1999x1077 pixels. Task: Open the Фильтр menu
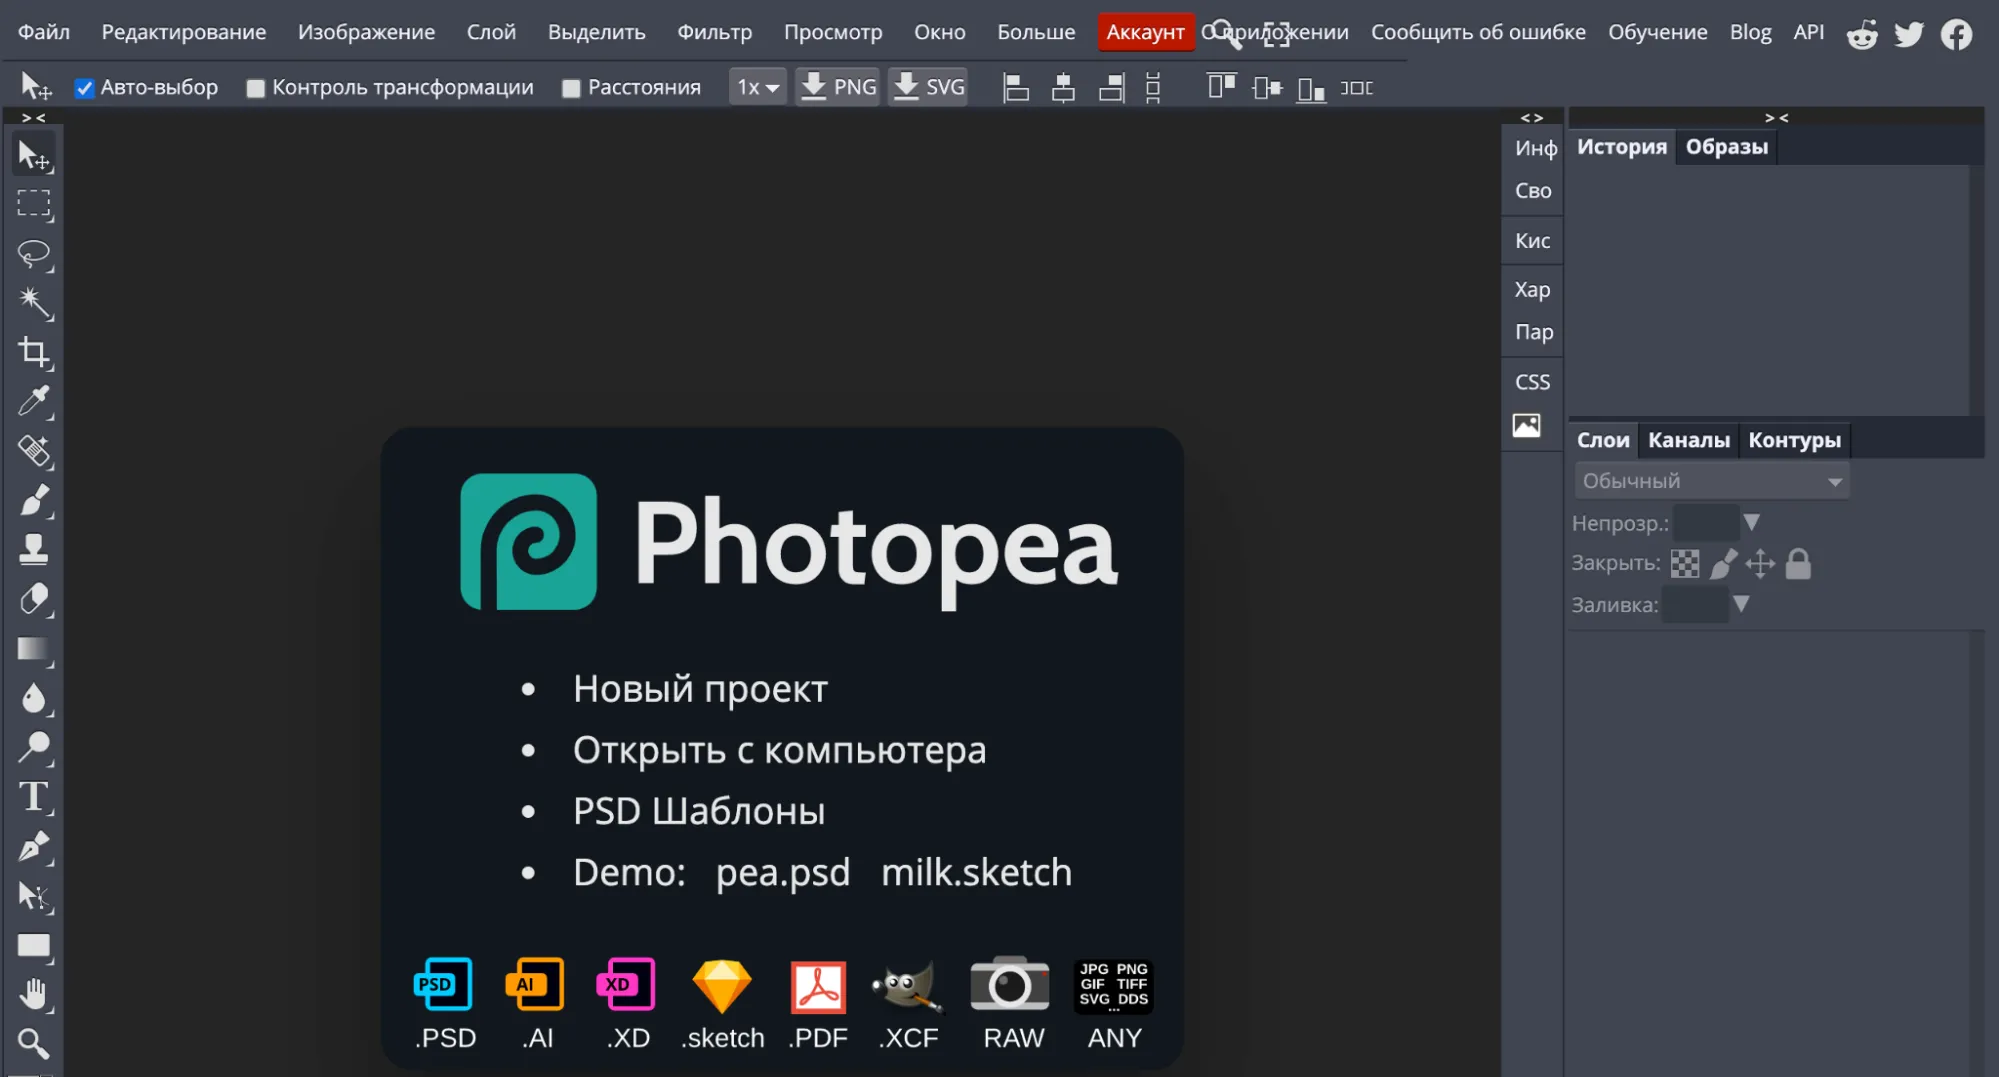pyautogui.click(x=714, y=32)
